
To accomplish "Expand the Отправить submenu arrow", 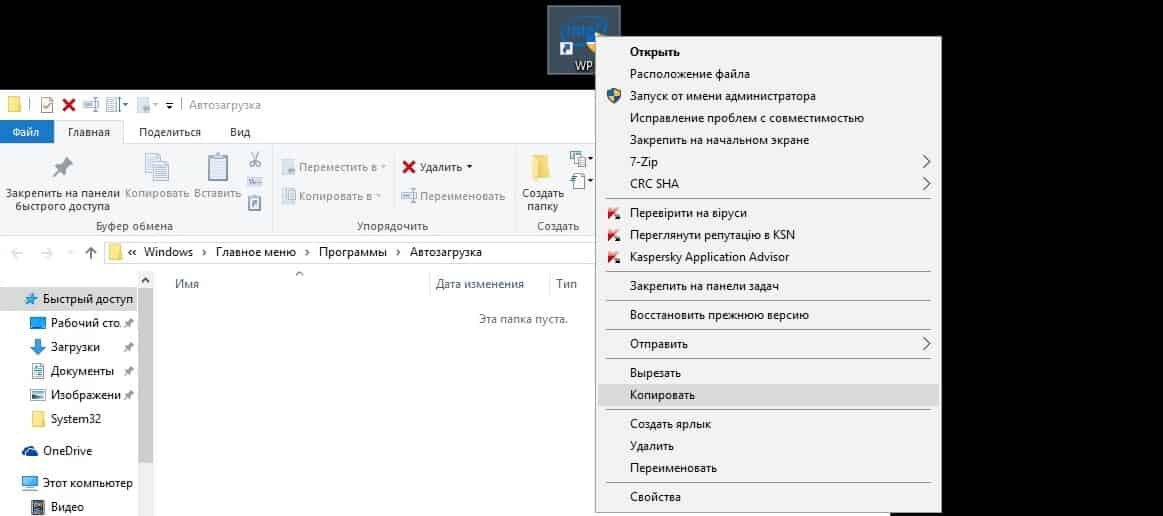I will click(x=925, y=344).
